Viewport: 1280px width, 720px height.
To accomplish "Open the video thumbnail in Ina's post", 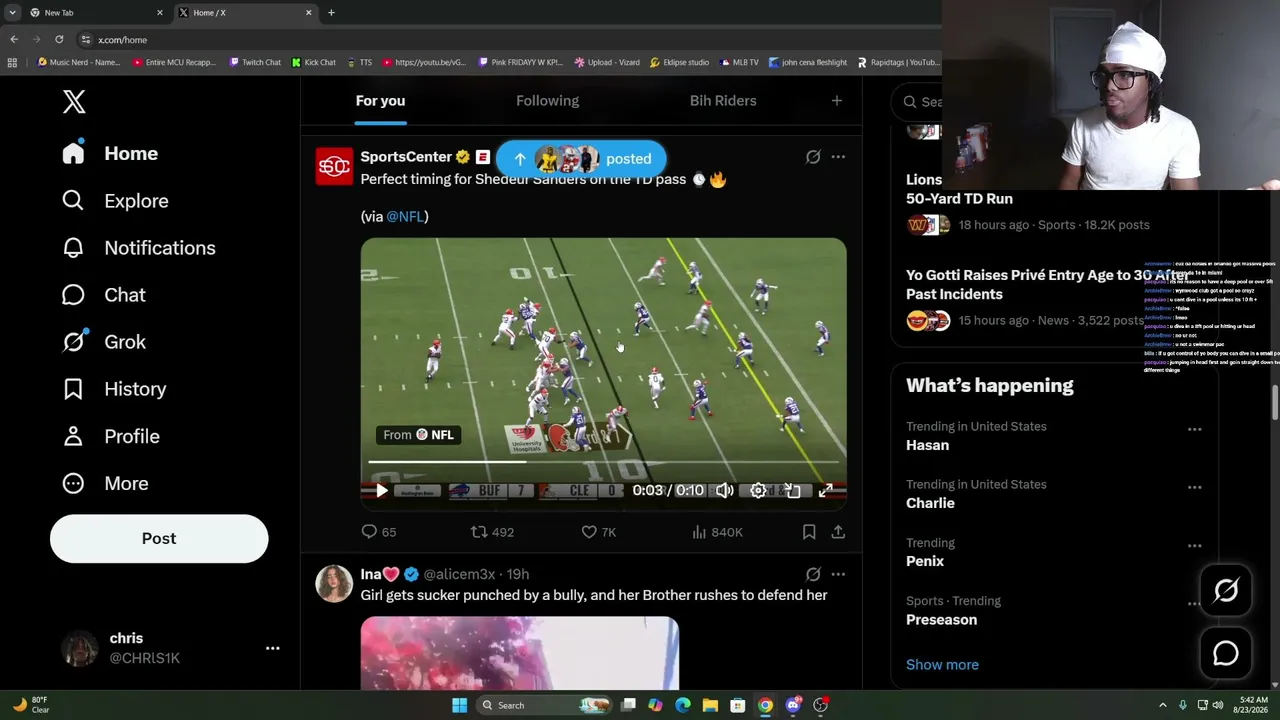I will click(x=519, y=653).
